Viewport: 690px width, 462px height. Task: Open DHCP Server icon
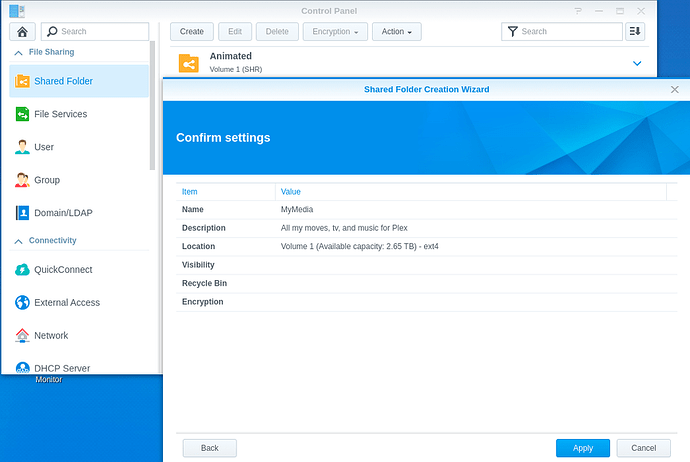22,367
